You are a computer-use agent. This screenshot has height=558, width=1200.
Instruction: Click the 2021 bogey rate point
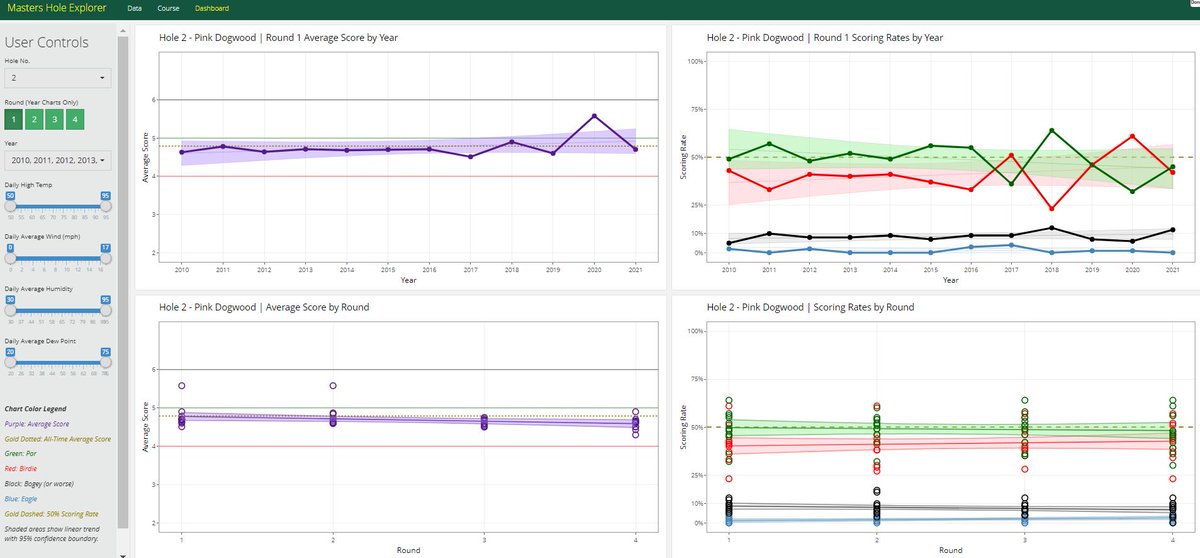click(x=1172, y=230)
